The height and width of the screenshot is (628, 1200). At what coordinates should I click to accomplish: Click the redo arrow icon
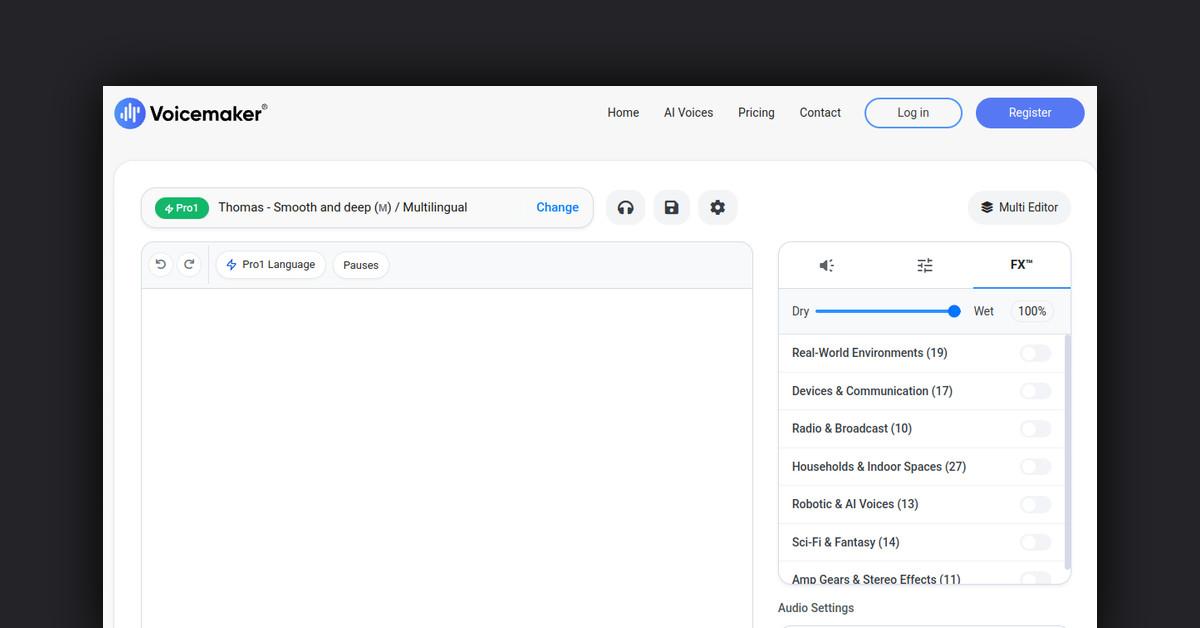(189, 265)
